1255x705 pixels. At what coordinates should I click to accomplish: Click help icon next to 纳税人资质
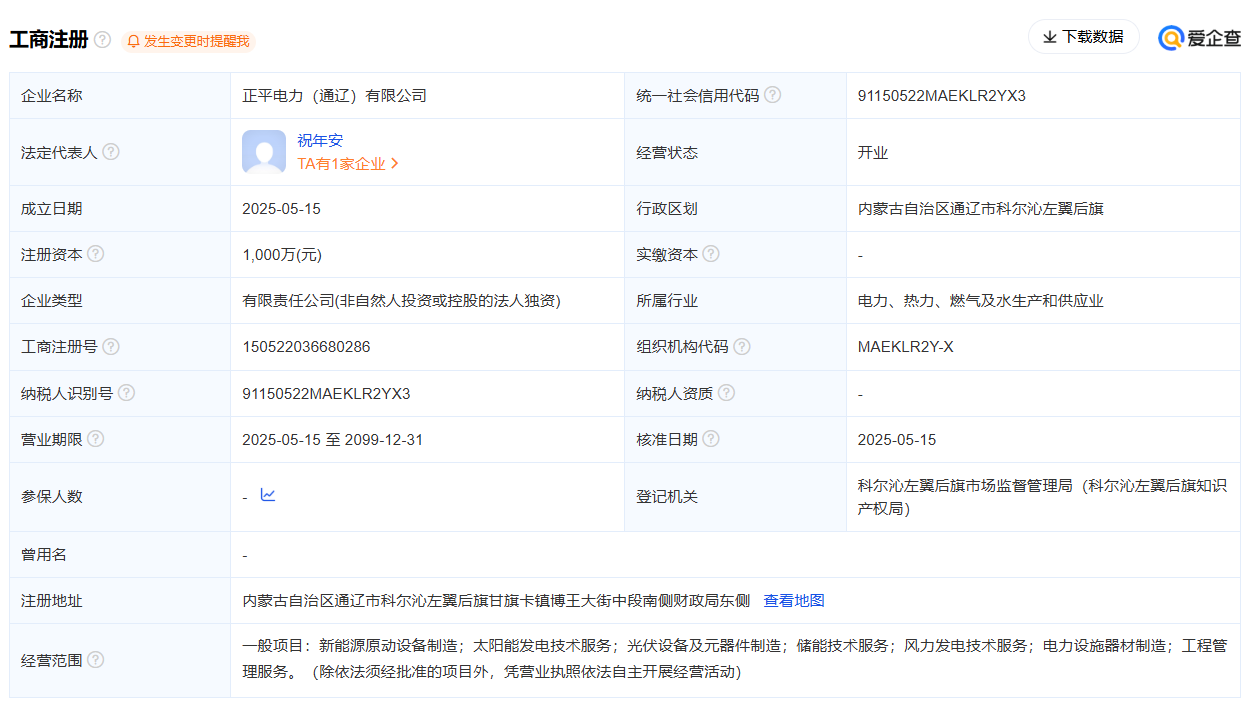pos(726,393)
